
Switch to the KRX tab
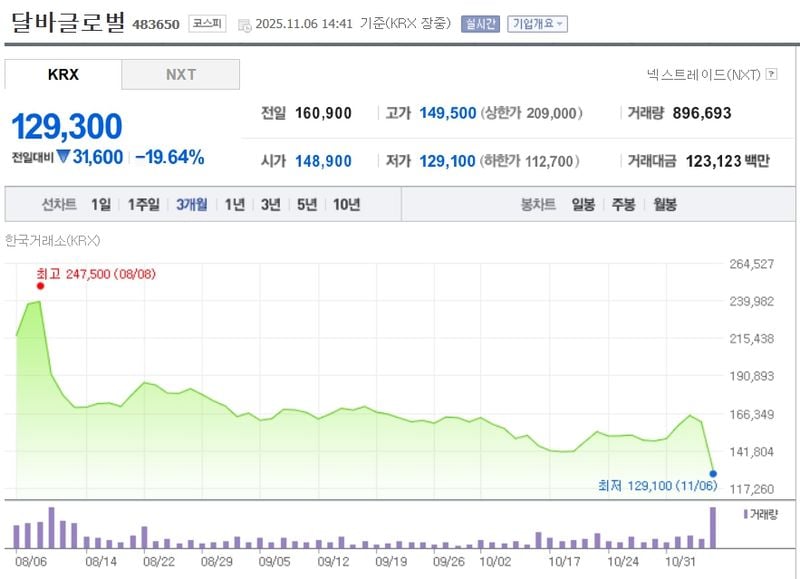point(63,75)
